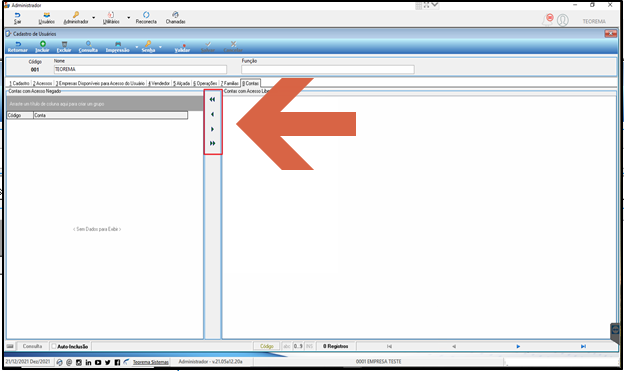Click the Código search field indicator
The height and width of the screenshot is (371, 624).
point(267,346)
